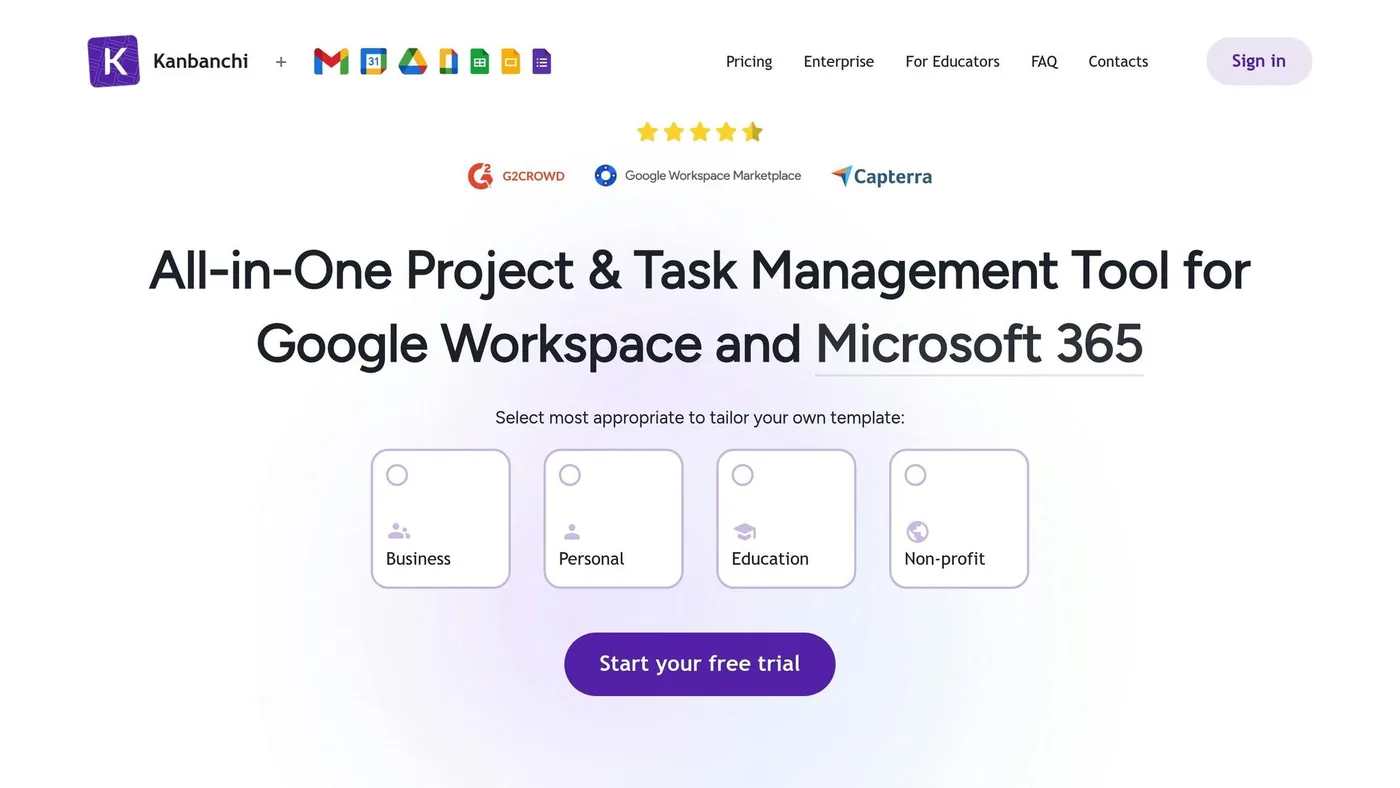Click the 'Select most appropriate' prompt text
The height and width of the screenshot is (788, 1400).
(700, 418)
